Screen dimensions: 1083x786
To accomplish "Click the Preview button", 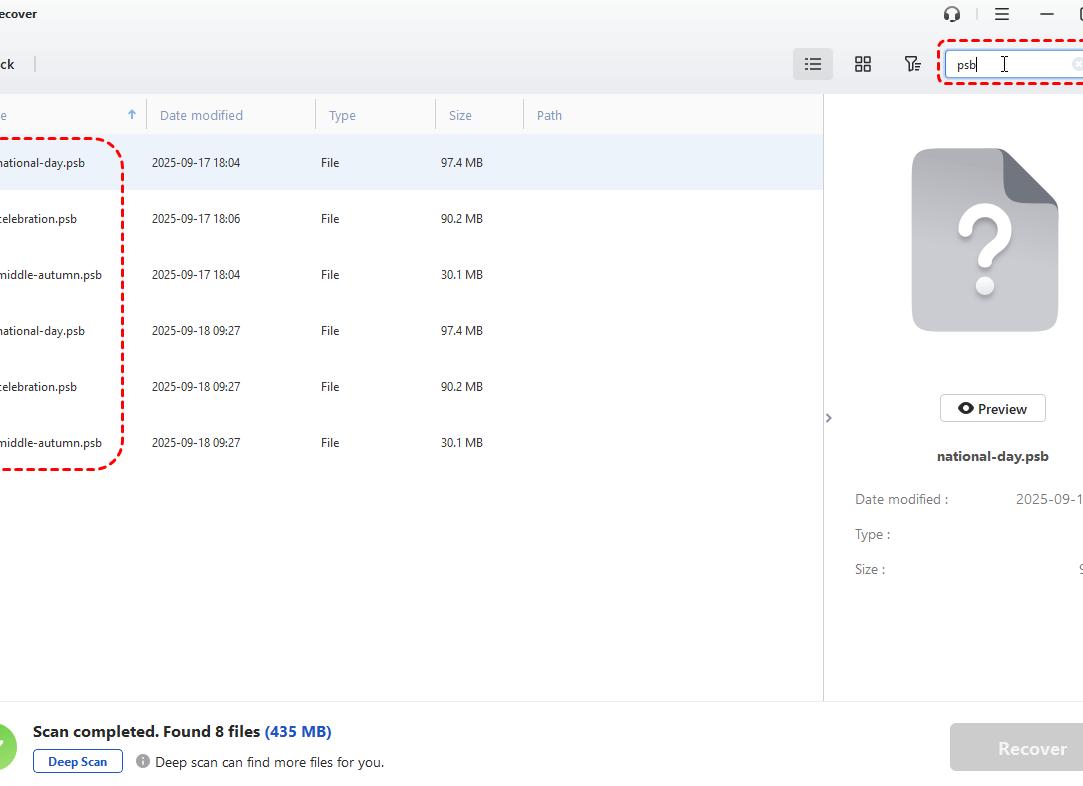I will pos(992,408).
